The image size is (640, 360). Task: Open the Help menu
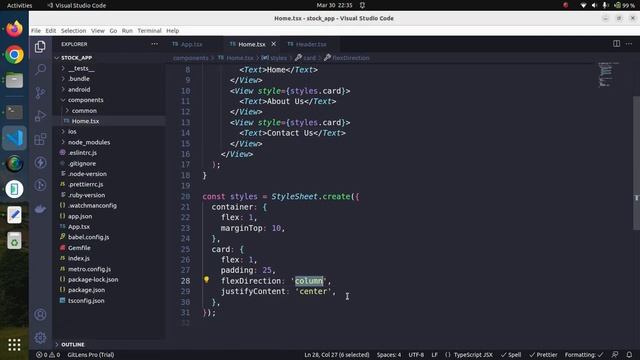(x=173, y=31)
